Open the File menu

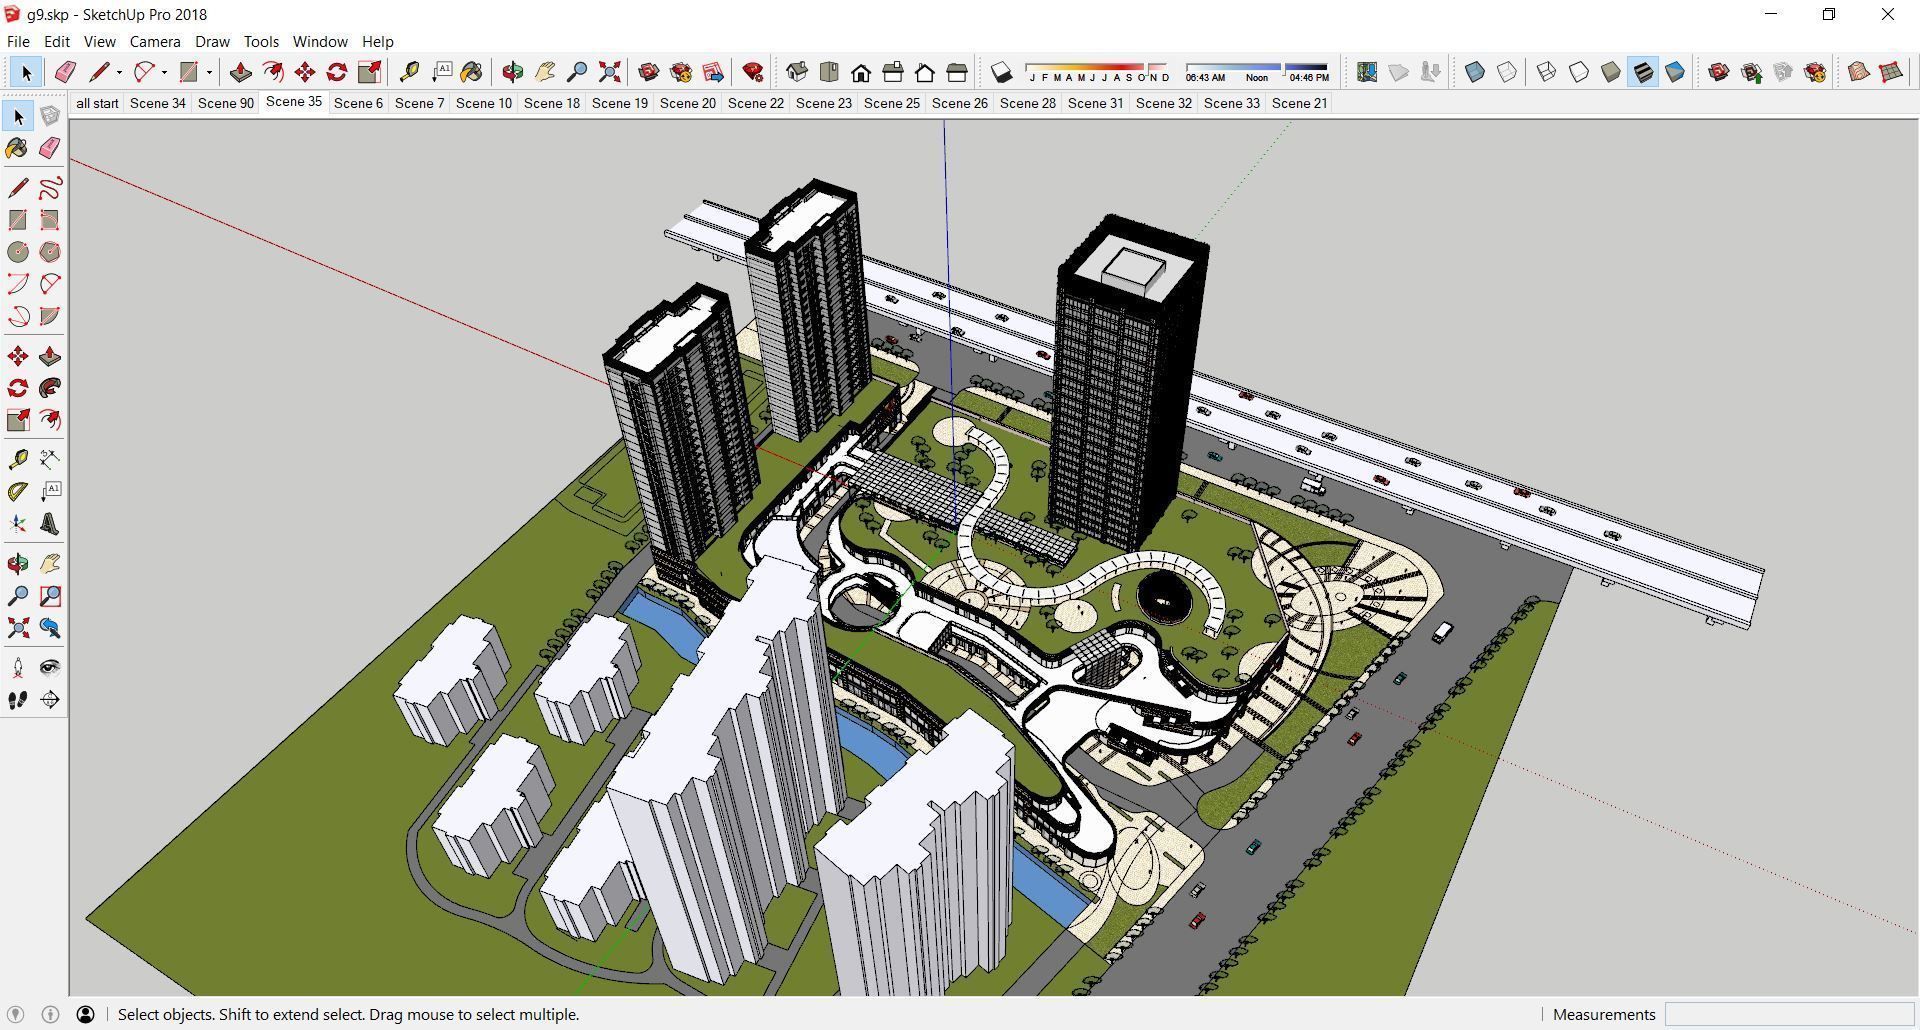coord(18,41)
